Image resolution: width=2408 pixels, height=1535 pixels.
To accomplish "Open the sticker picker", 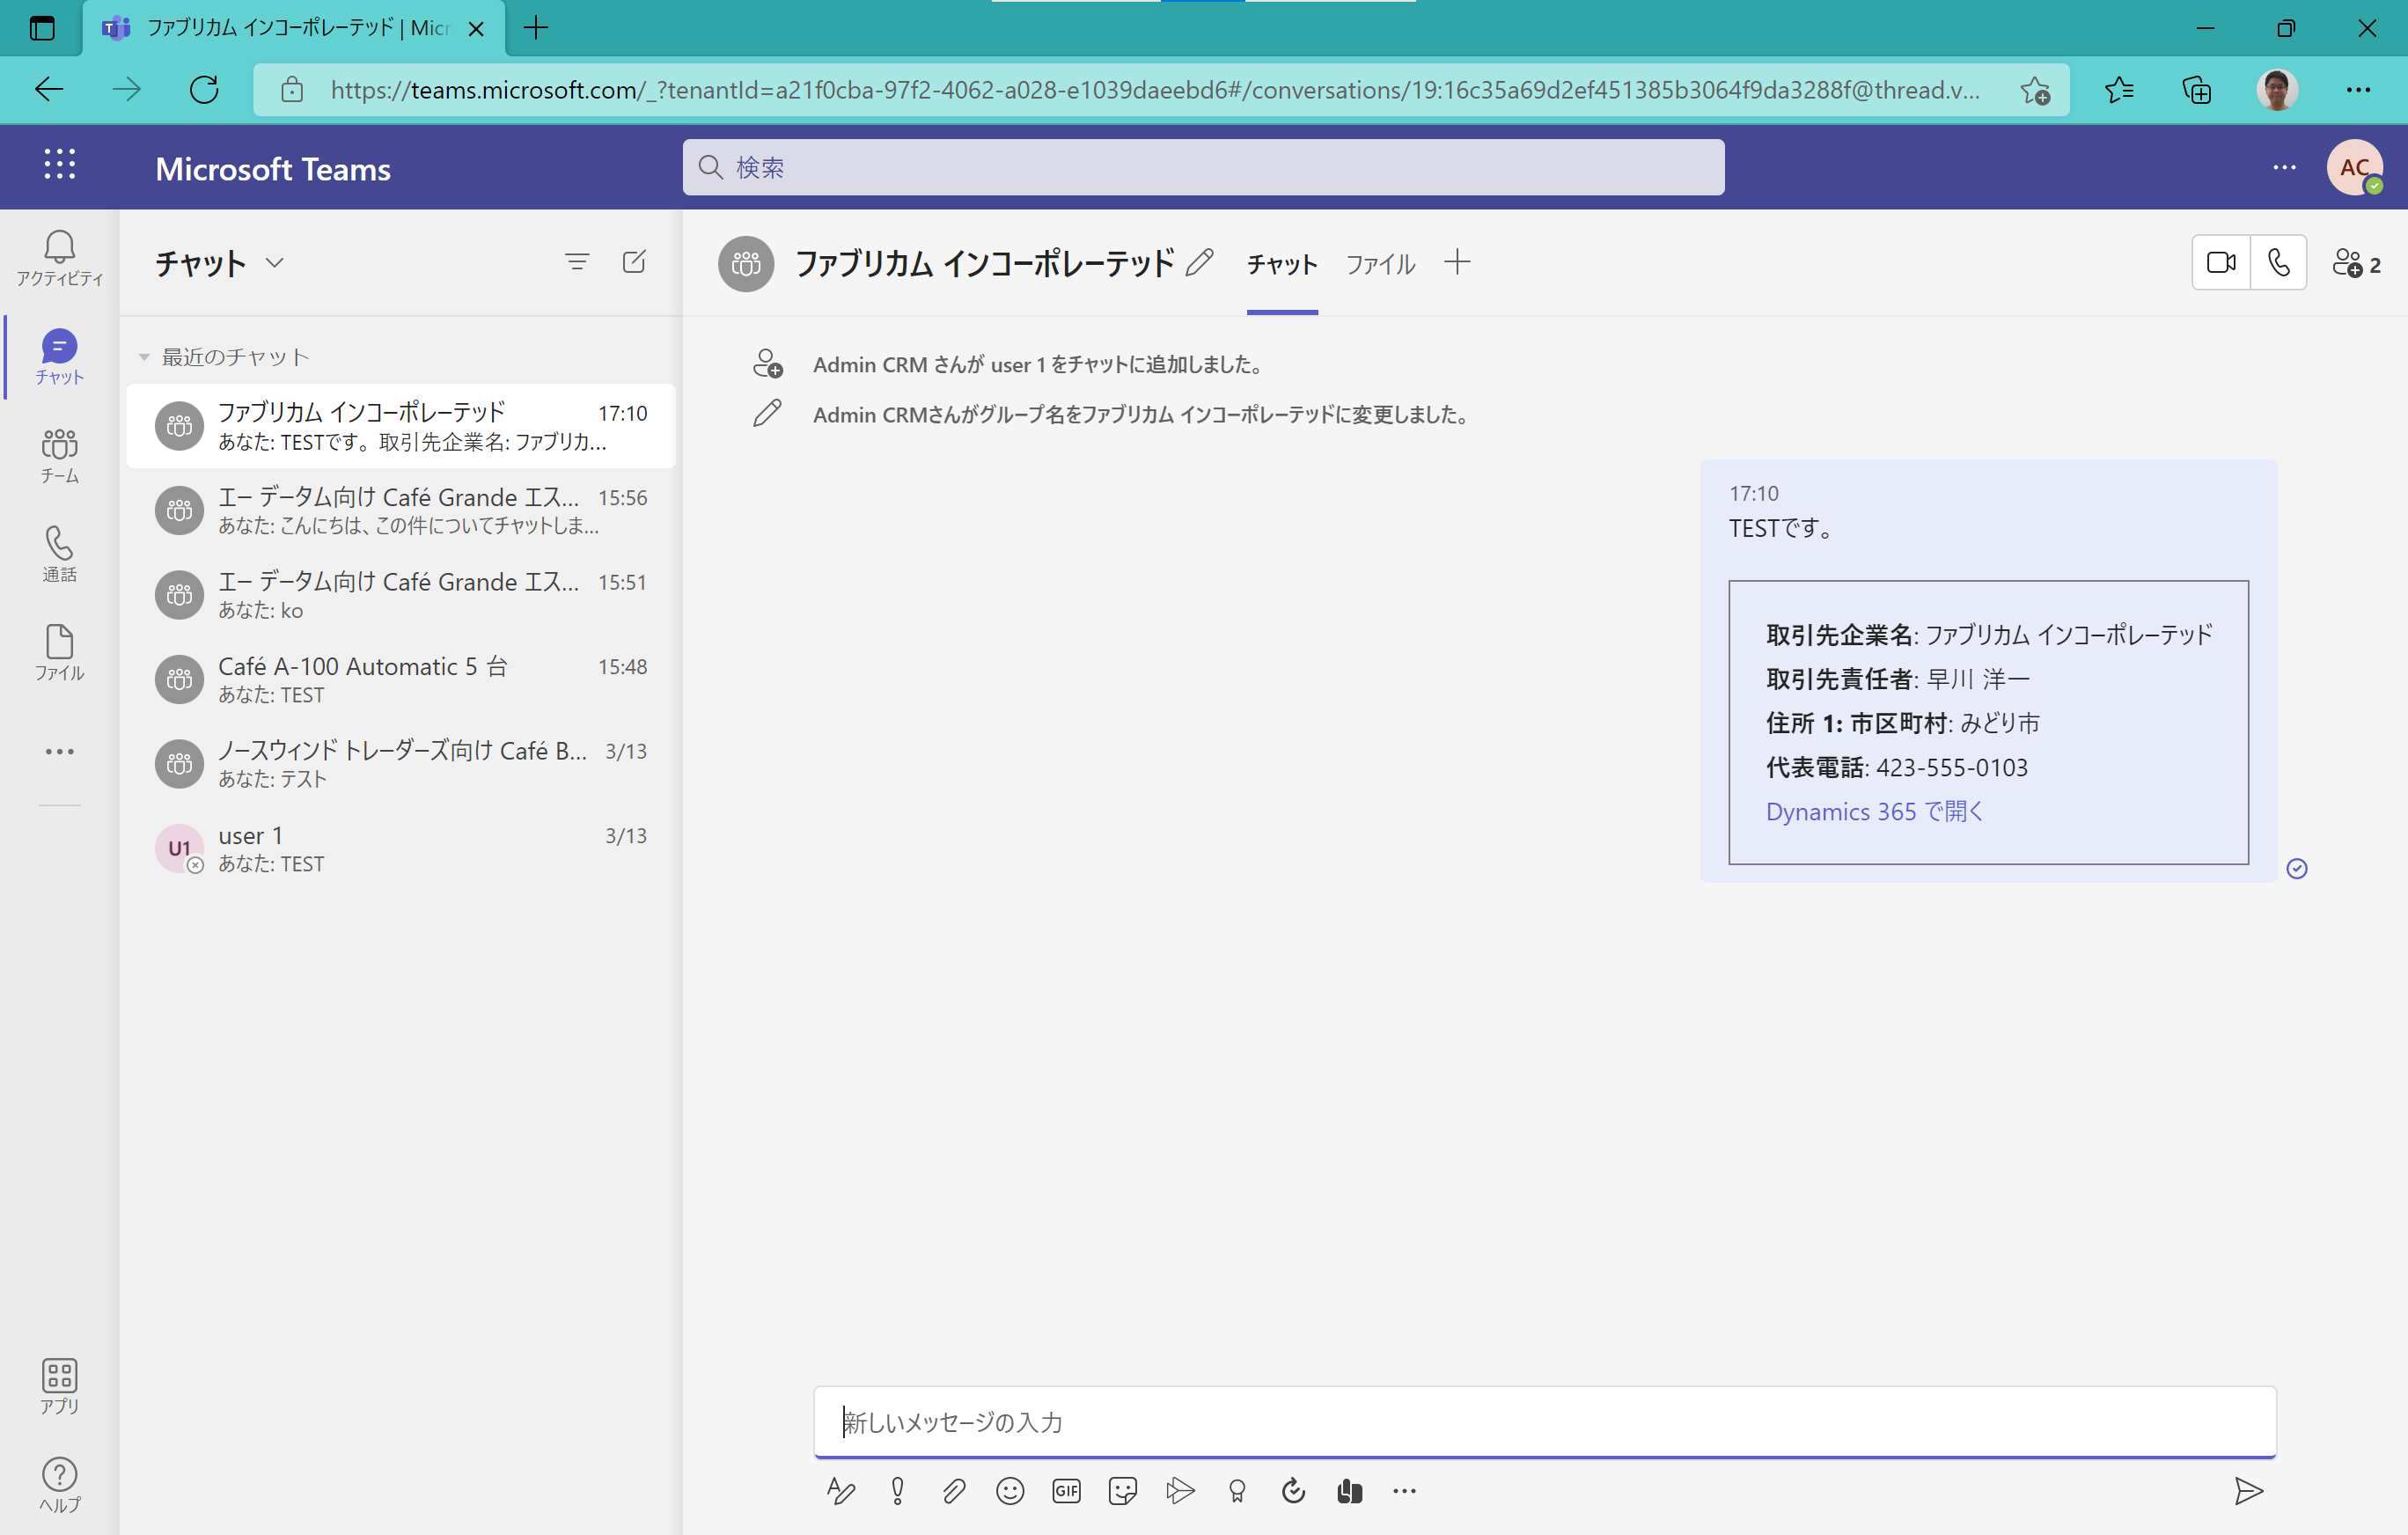I will (1123, 1491).
